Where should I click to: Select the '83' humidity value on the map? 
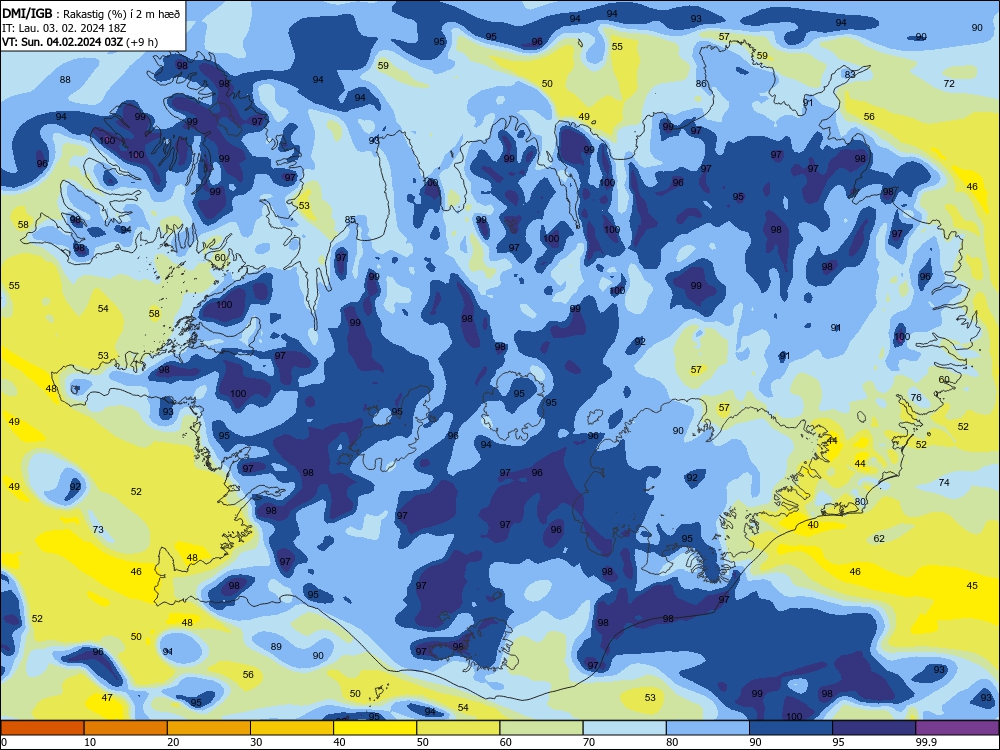pos(850,75)
